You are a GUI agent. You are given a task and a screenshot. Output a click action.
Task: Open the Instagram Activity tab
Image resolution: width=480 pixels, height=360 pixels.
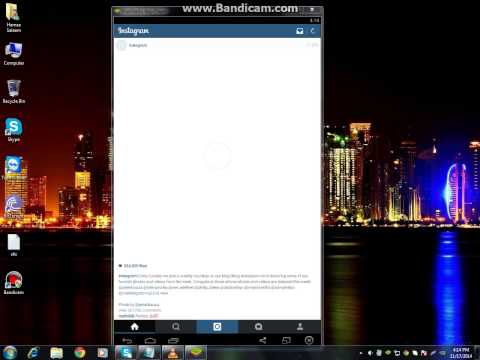(259, 327)
